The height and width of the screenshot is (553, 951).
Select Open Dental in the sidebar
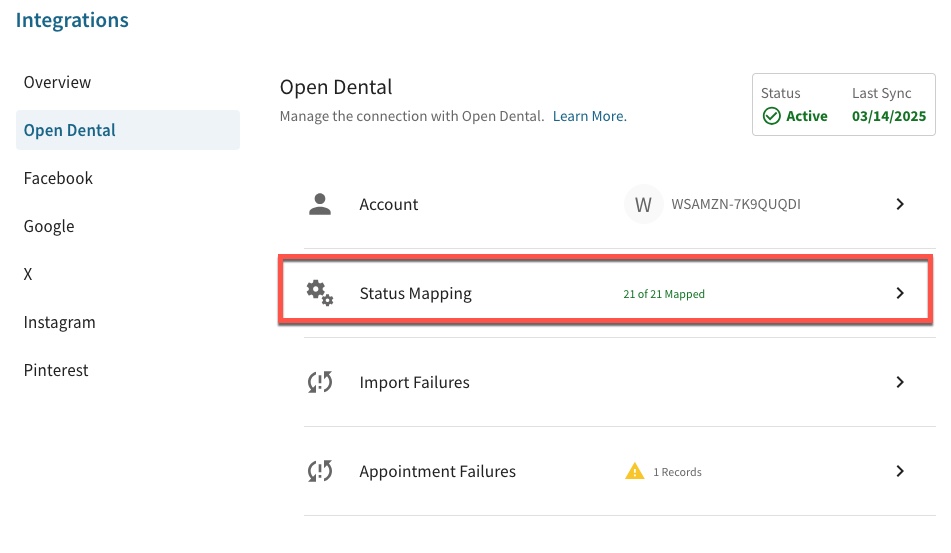pos(128,130)
